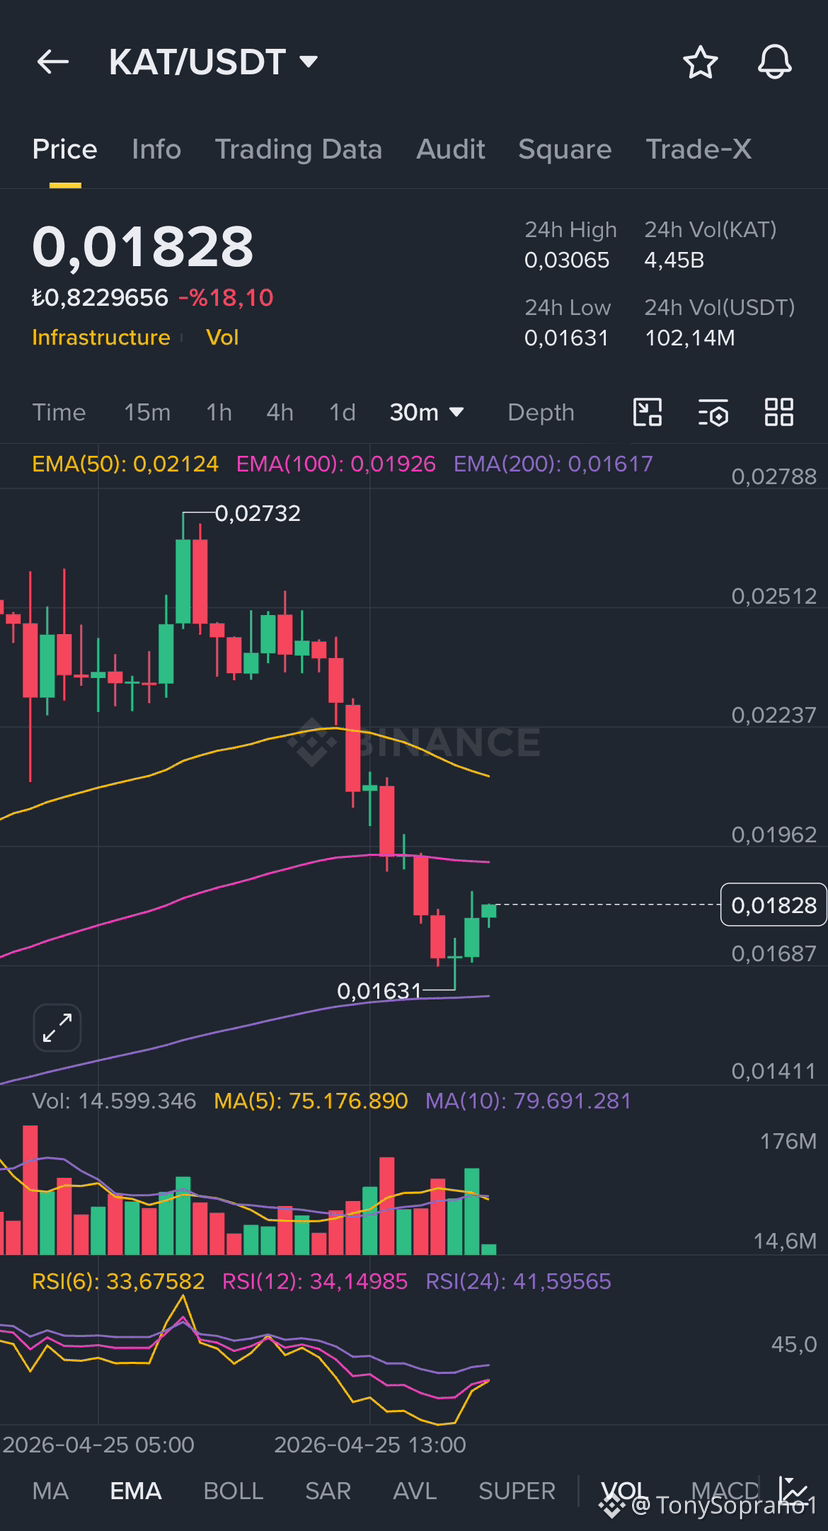This screenshot has height=1531, width=828.
Task: Open the Infrastructure category tag
Action: tap(101, 337)
